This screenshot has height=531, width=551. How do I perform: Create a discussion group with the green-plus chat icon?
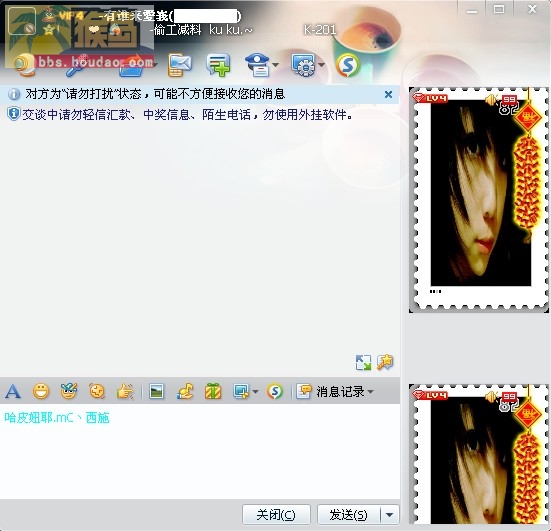(x=219, y=65)
